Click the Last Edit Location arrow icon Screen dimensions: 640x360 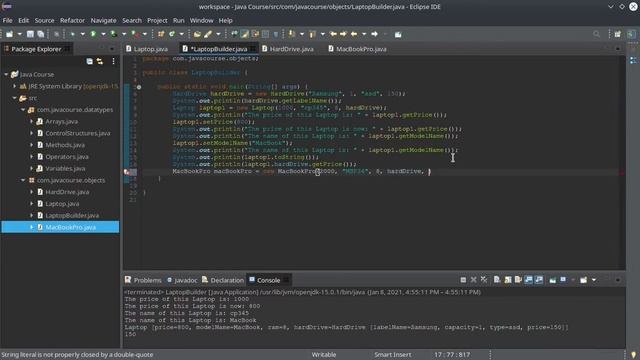333,34
